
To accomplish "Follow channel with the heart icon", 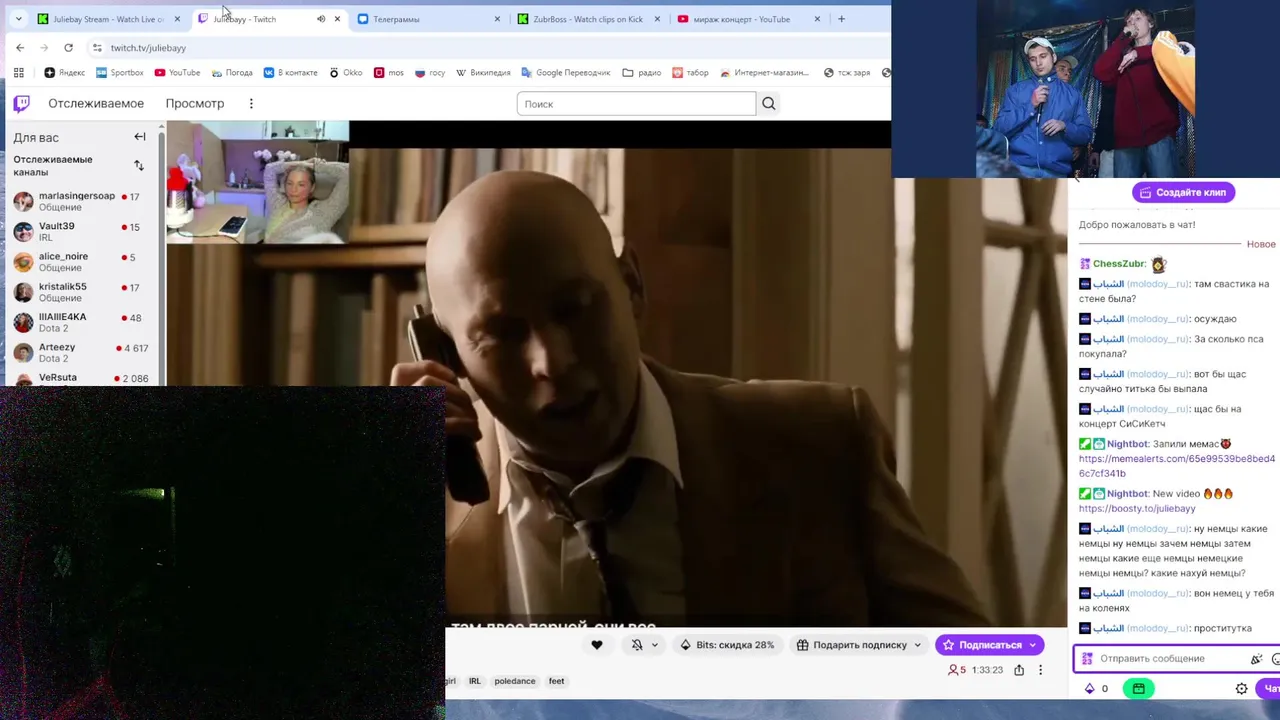I will 597,645.
